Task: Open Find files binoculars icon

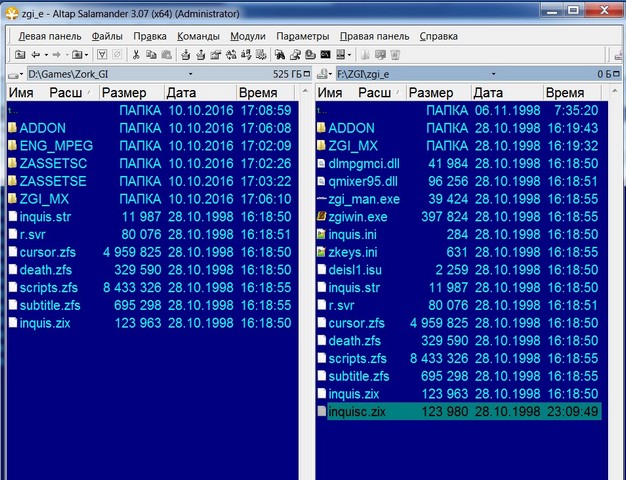Action: 280,55
